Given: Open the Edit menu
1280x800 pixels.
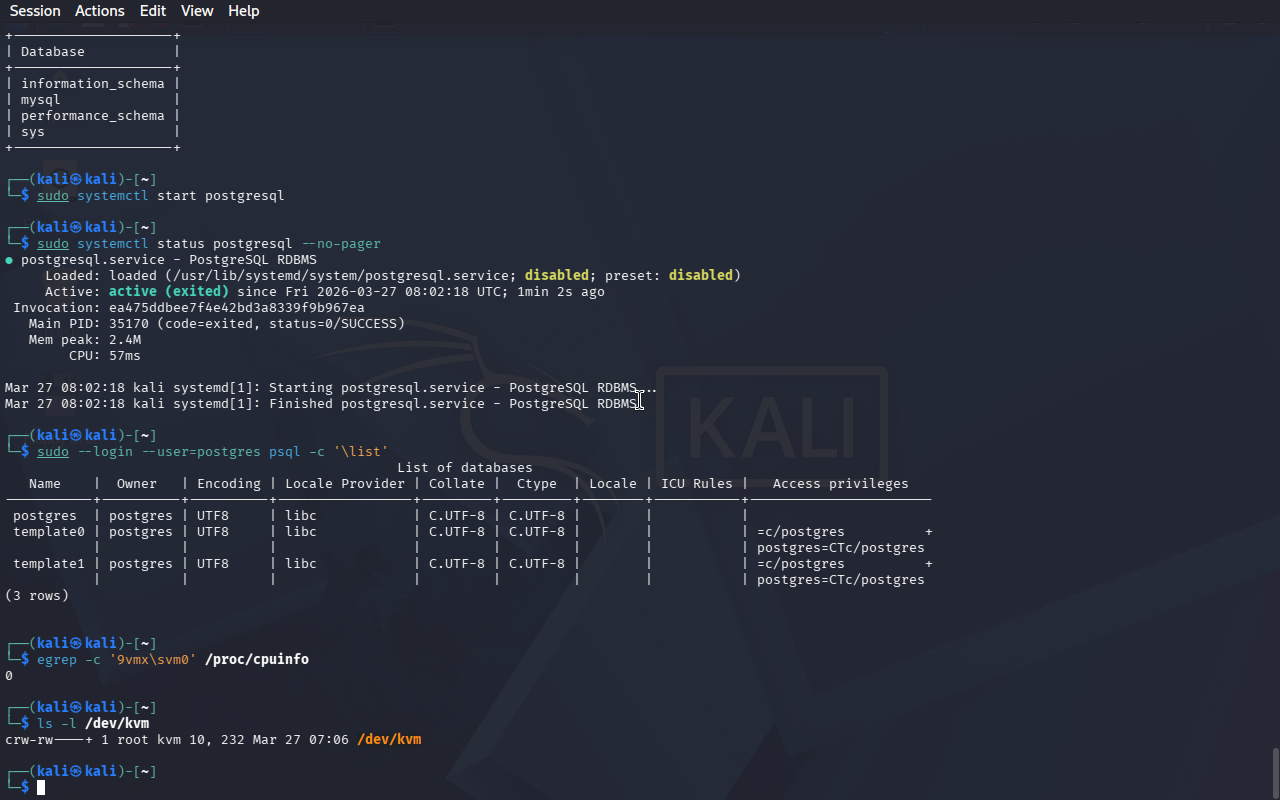Looking at the screenshot, I should tap(153, 11).
